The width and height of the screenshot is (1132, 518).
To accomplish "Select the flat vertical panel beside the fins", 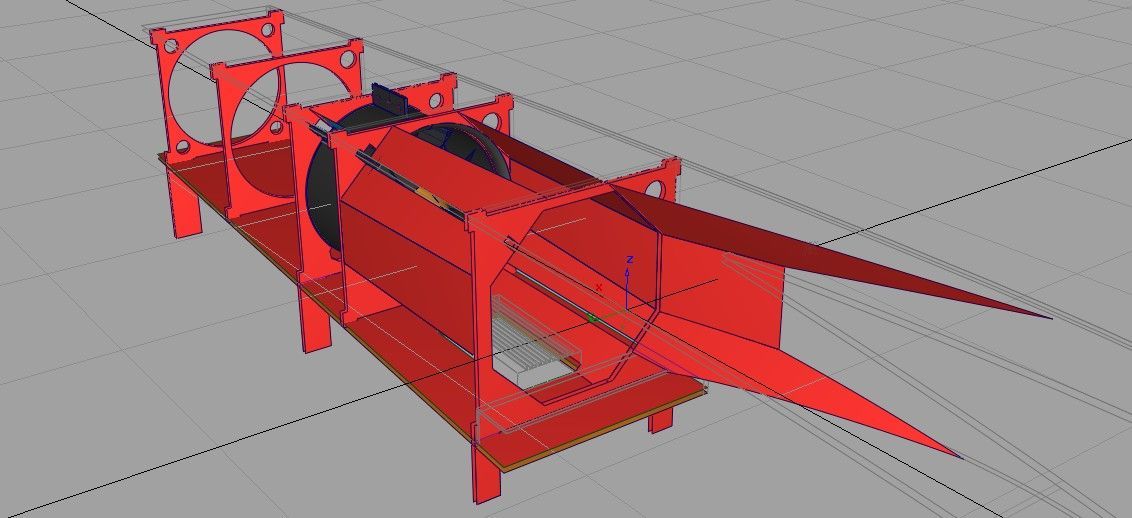I will point(740,300).
